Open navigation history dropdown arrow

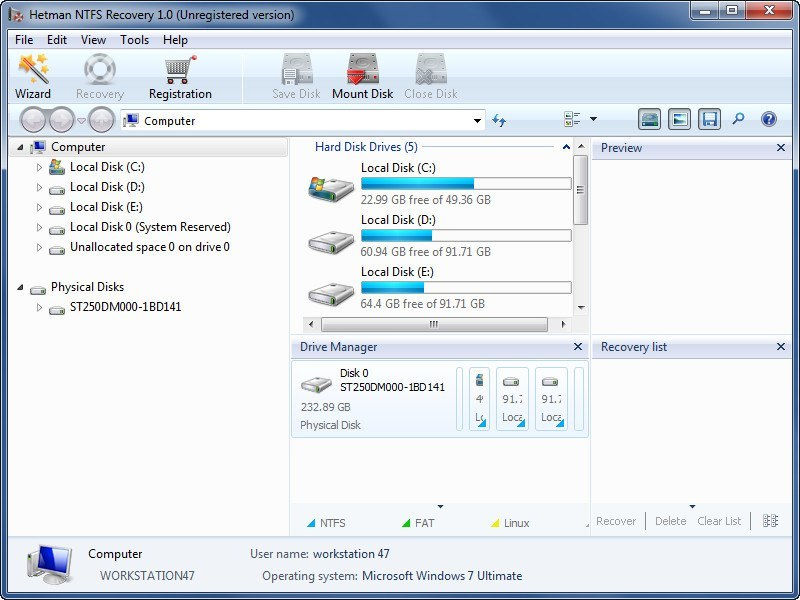[81, 121]
